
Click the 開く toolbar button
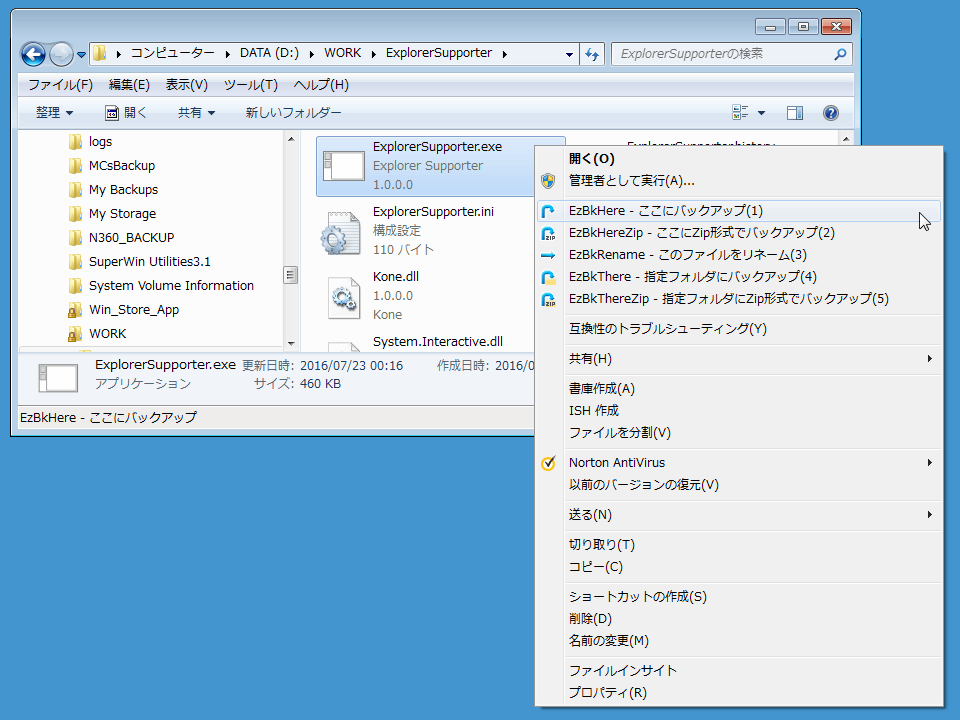tap(126, 113)
